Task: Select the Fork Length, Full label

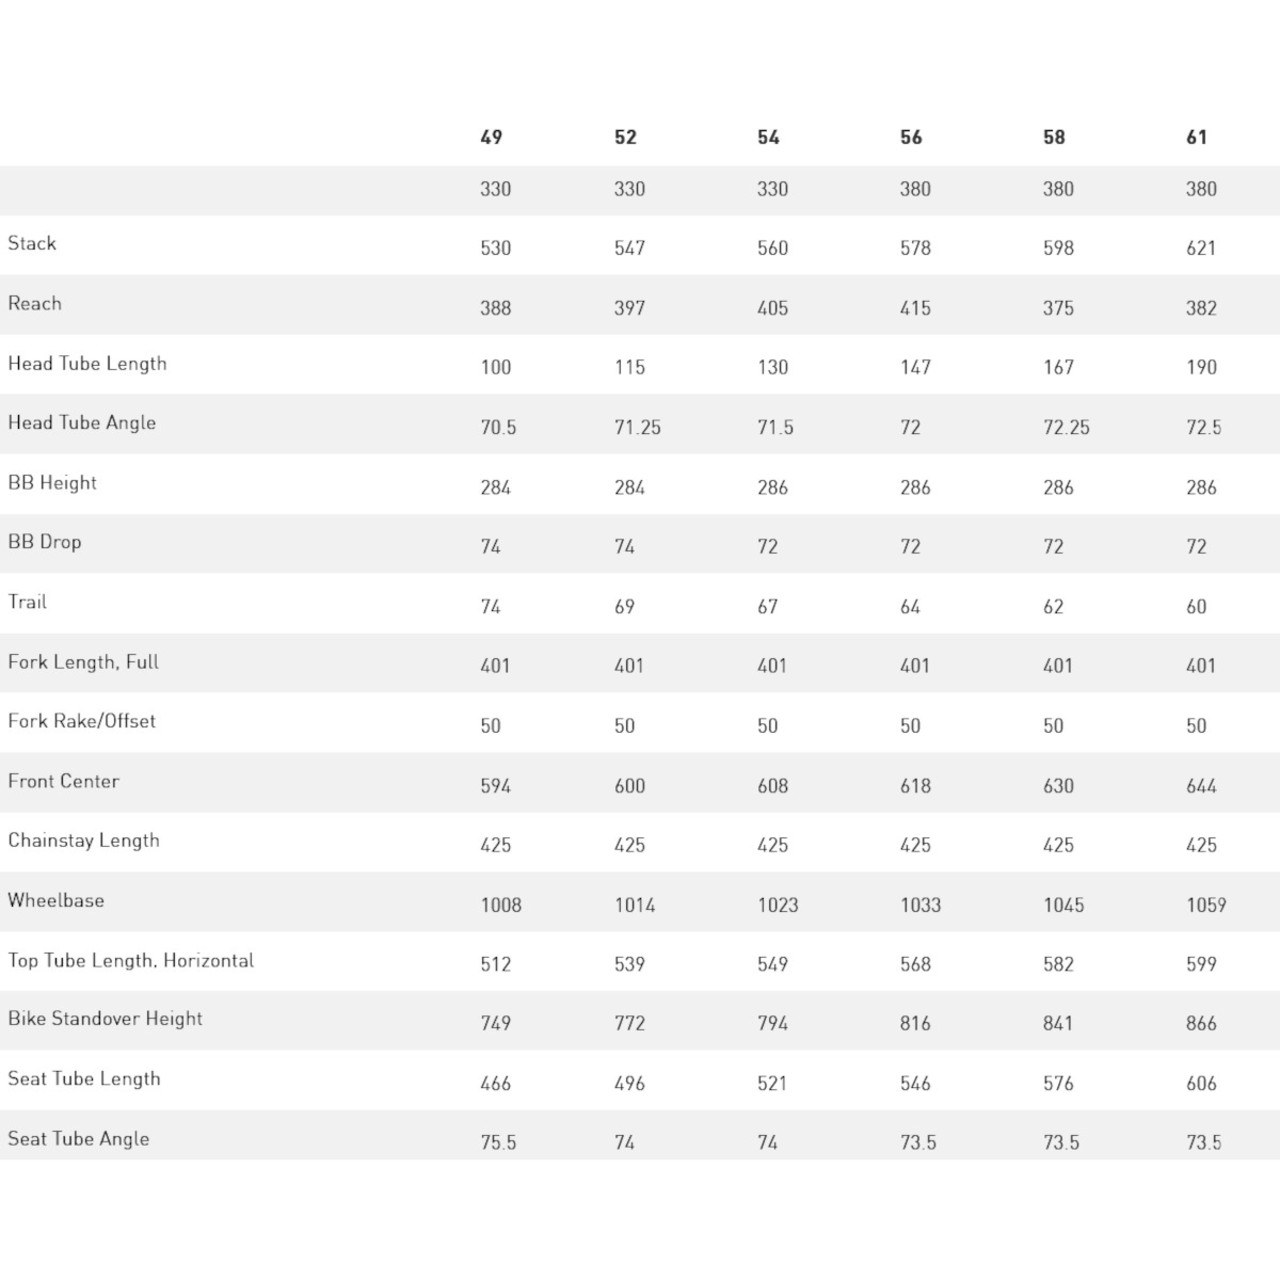Action: pyautogui.click(x=83, y=661)
